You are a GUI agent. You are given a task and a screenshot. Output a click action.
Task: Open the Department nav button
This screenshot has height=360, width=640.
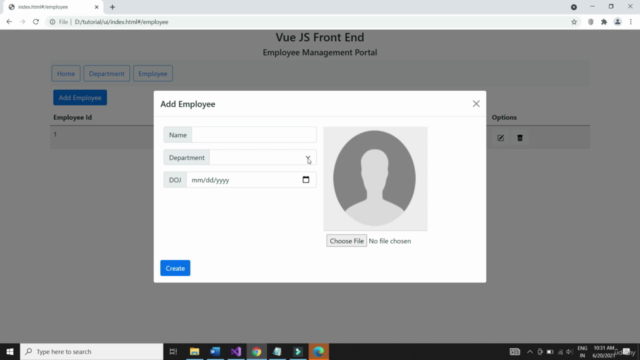(107, 73)
